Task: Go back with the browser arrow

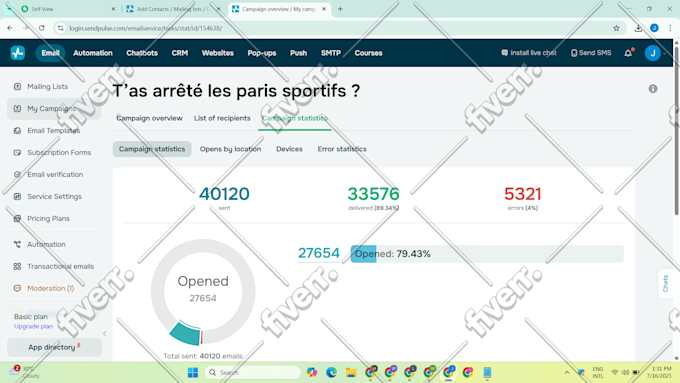Action: [10, 28]
